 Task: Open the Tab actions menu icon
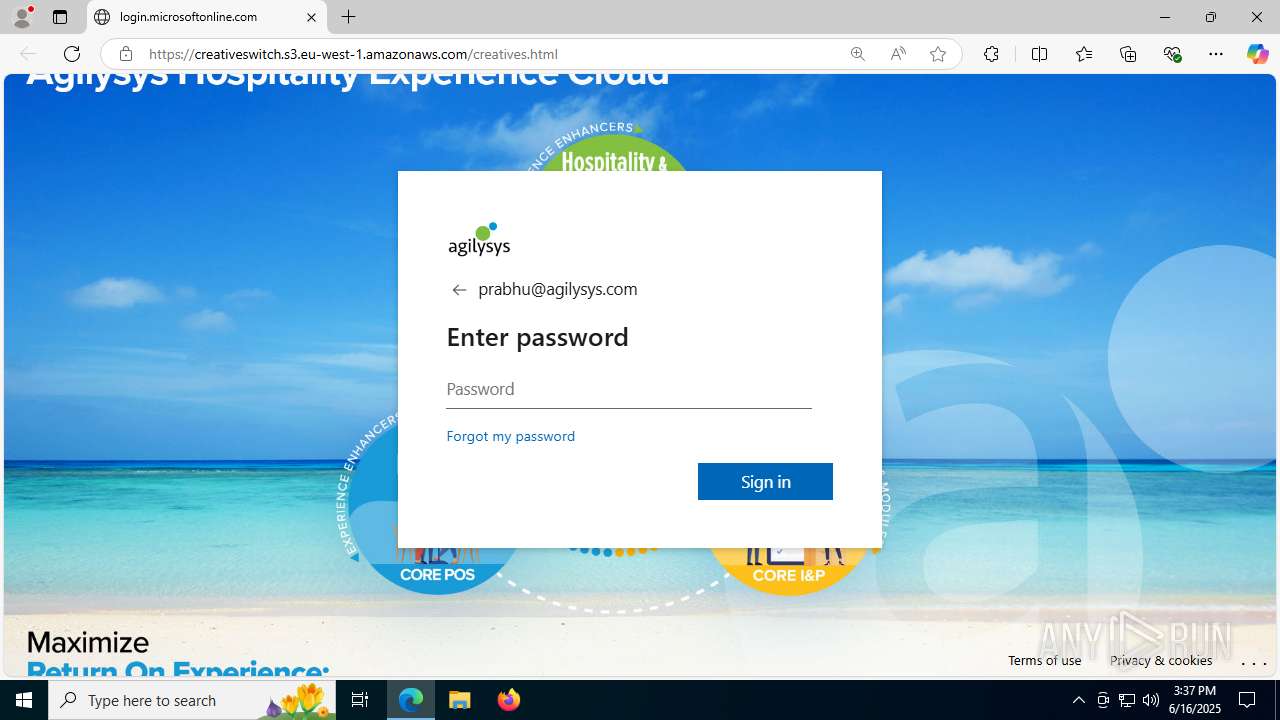pos(60,17)
